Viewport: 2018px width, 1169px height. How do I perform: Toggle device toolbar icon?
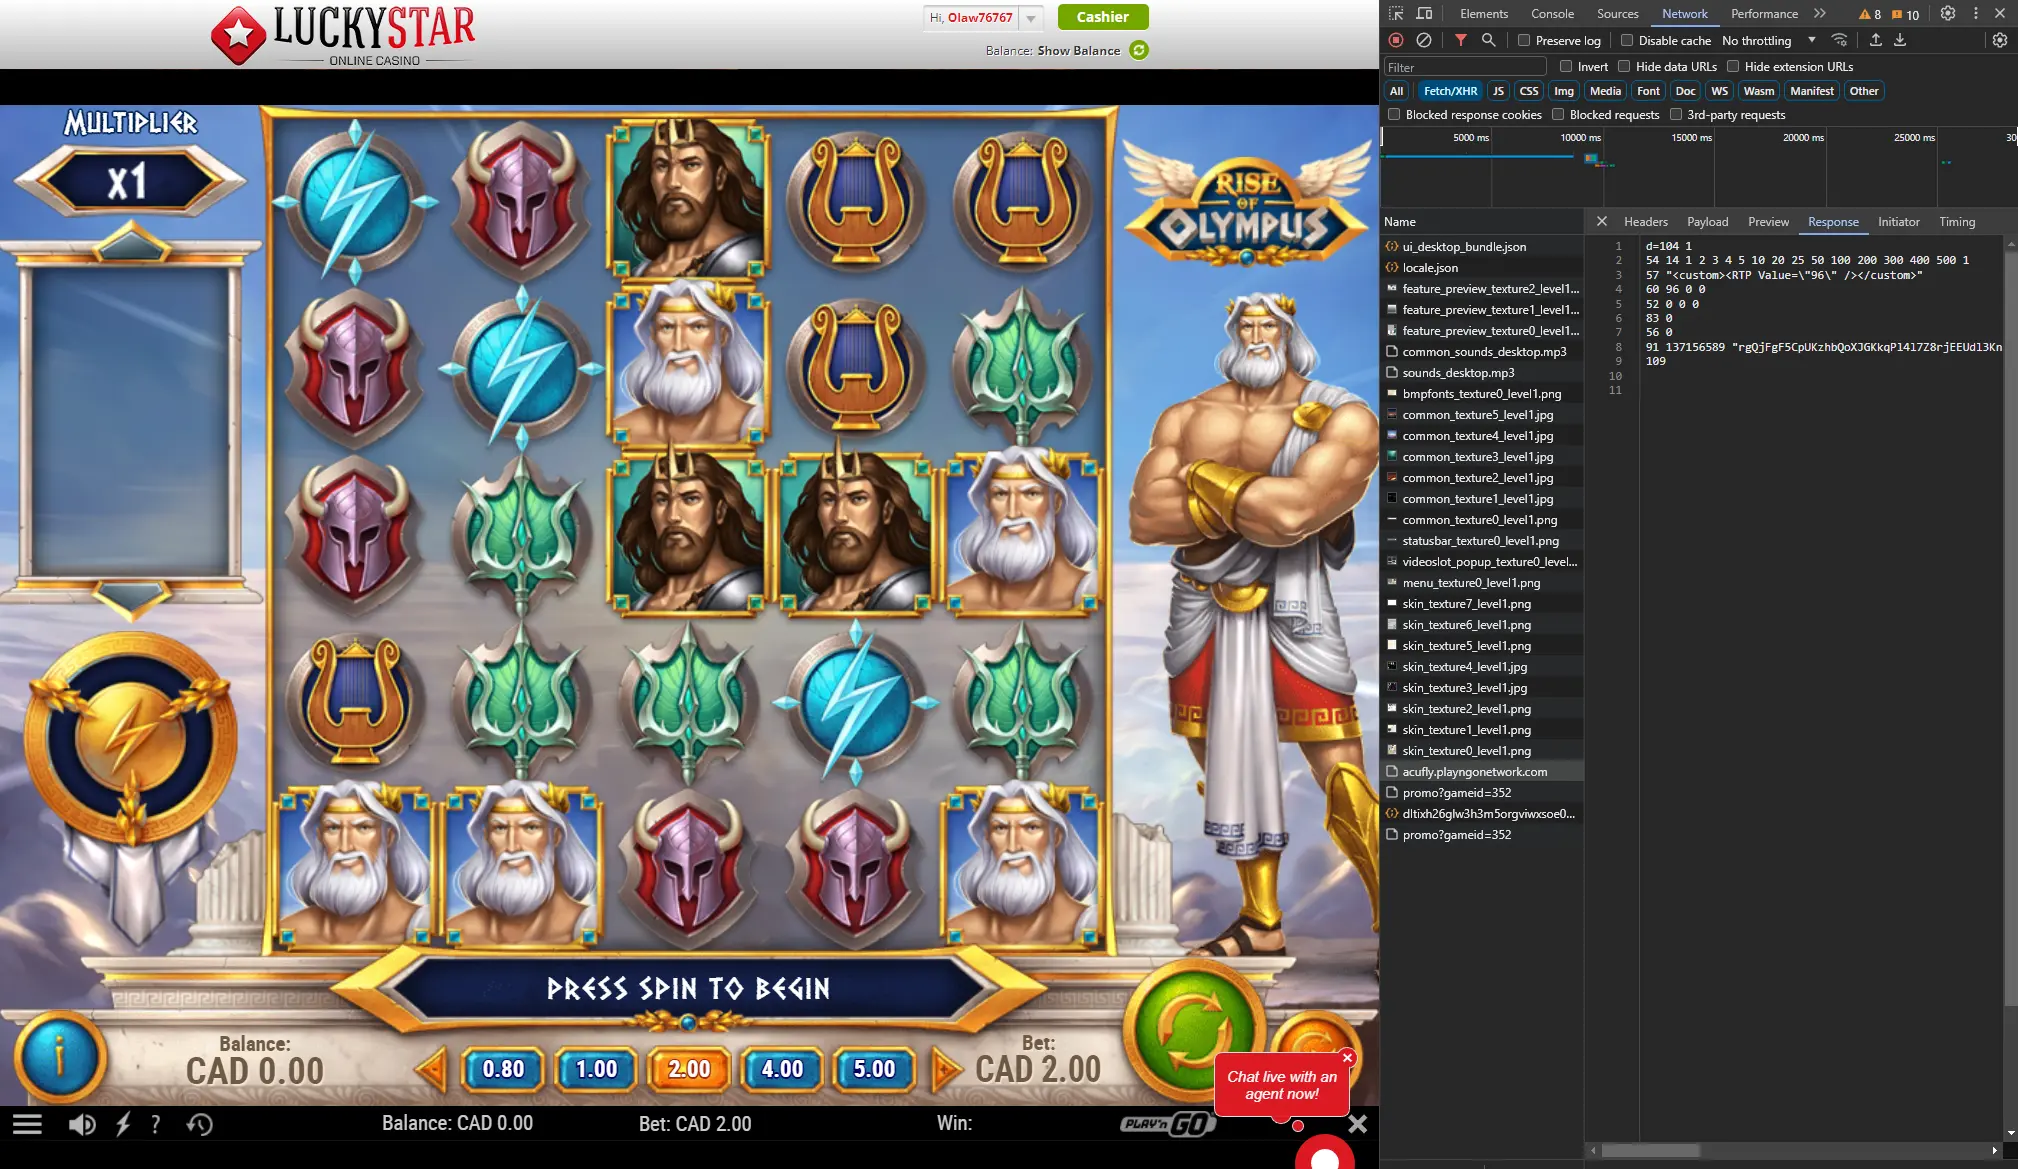tap(1425, 14)
